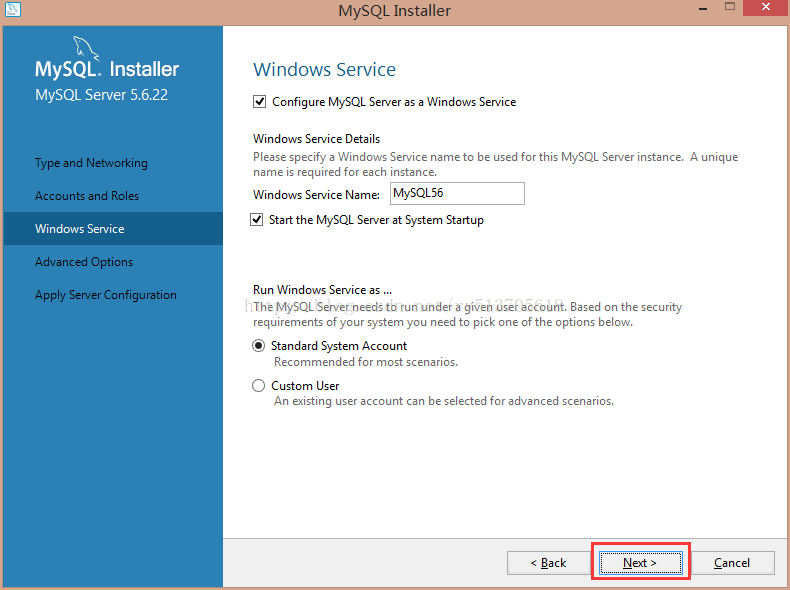Select the Windows Service sidebar step

(80, 229)
